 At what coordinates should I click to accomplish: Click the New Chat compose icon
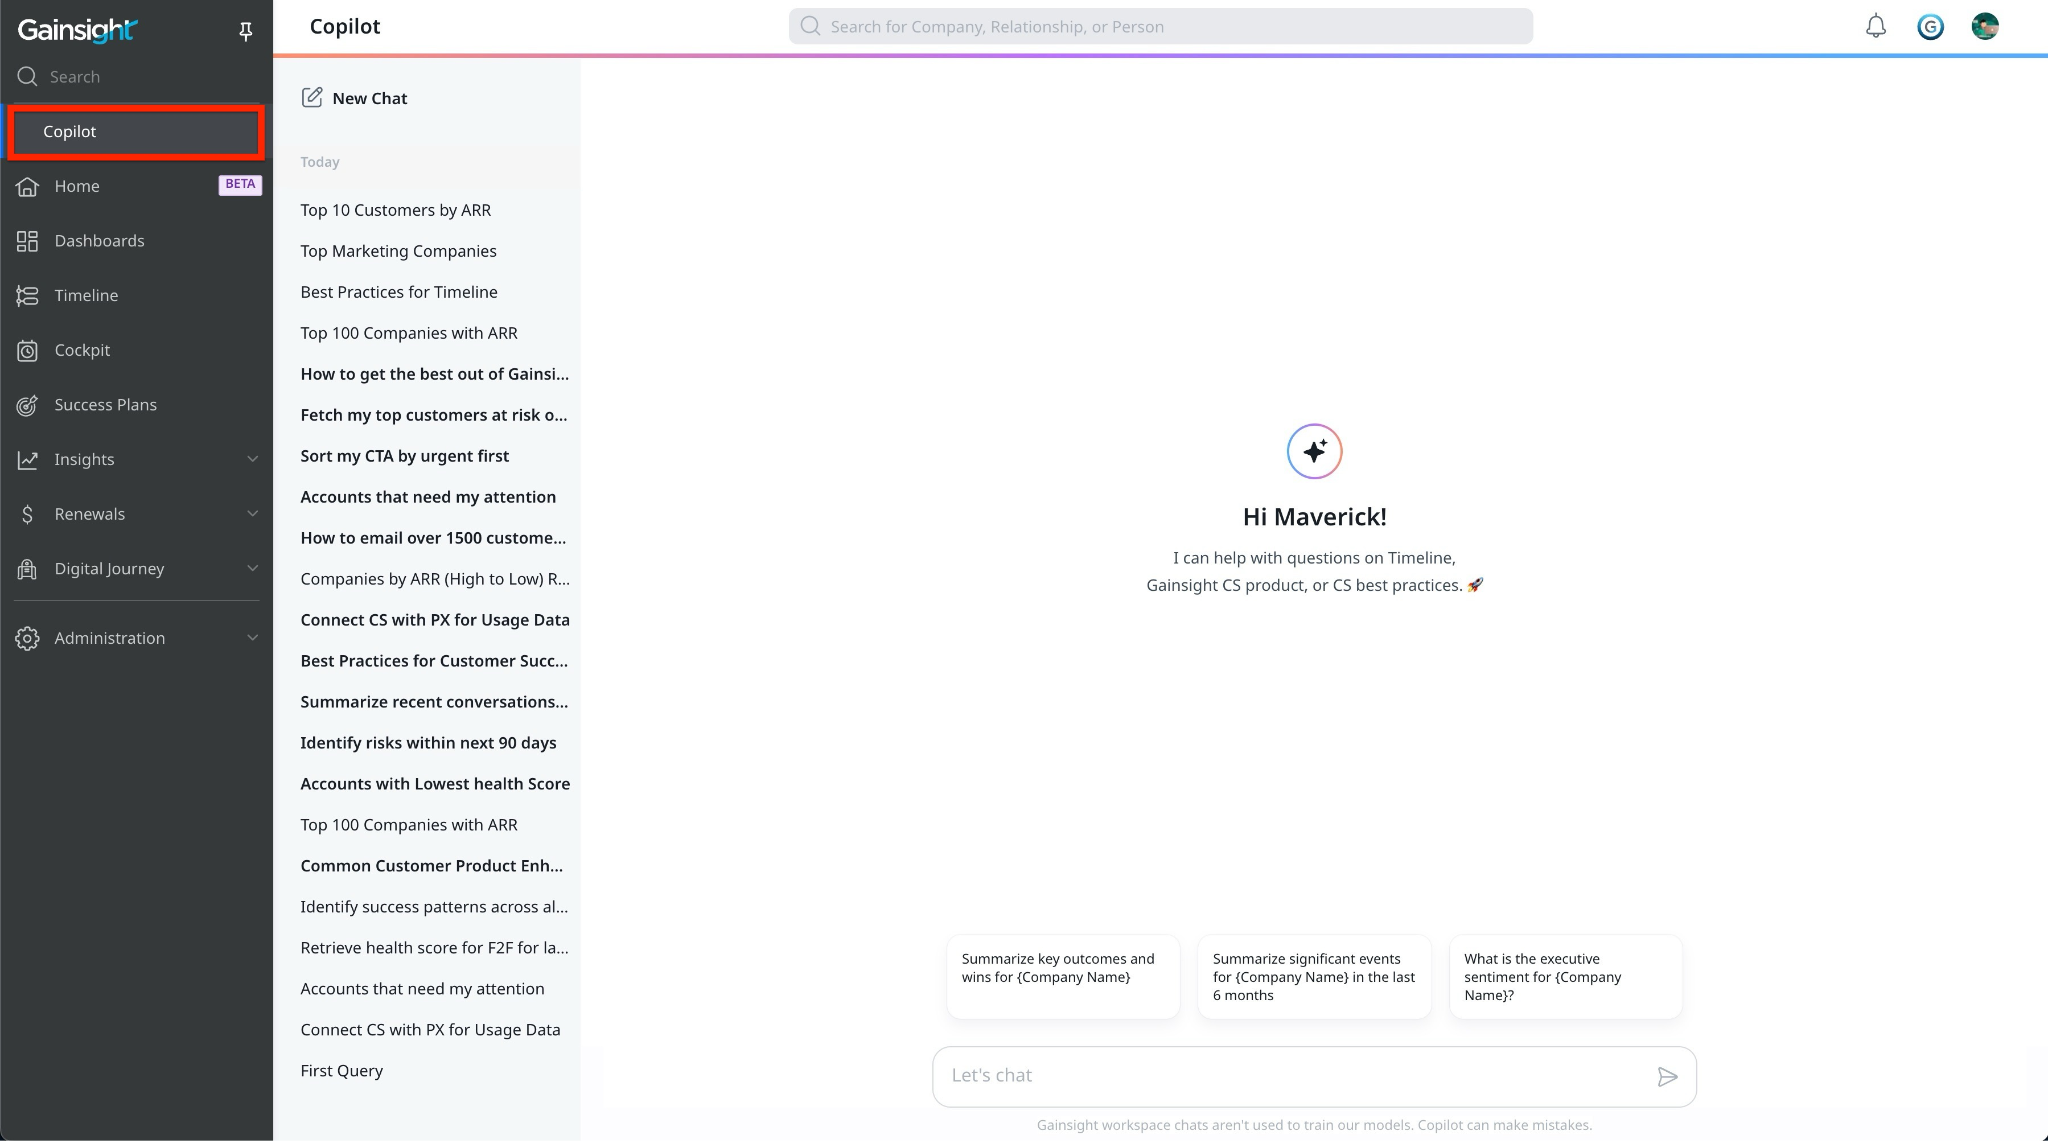tap(312, 97)
